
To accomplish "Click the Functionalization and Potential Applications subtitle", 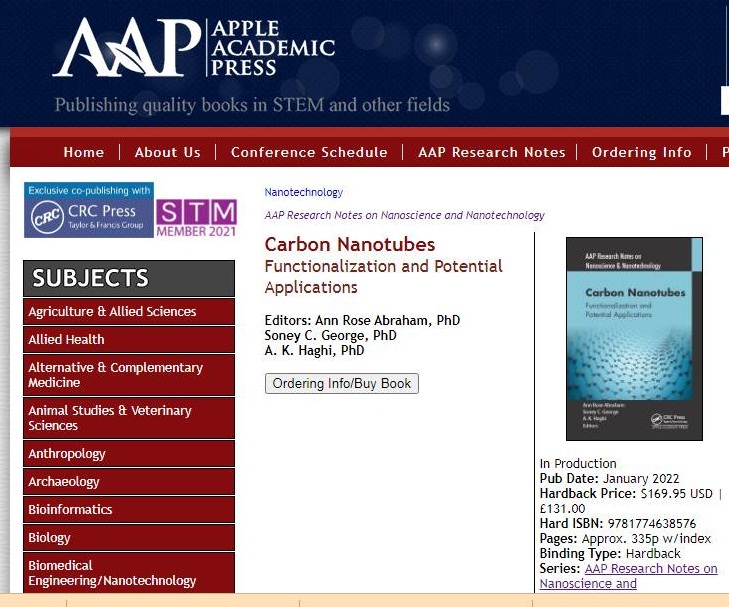I will pyautogui.click(x=384, y=277).
